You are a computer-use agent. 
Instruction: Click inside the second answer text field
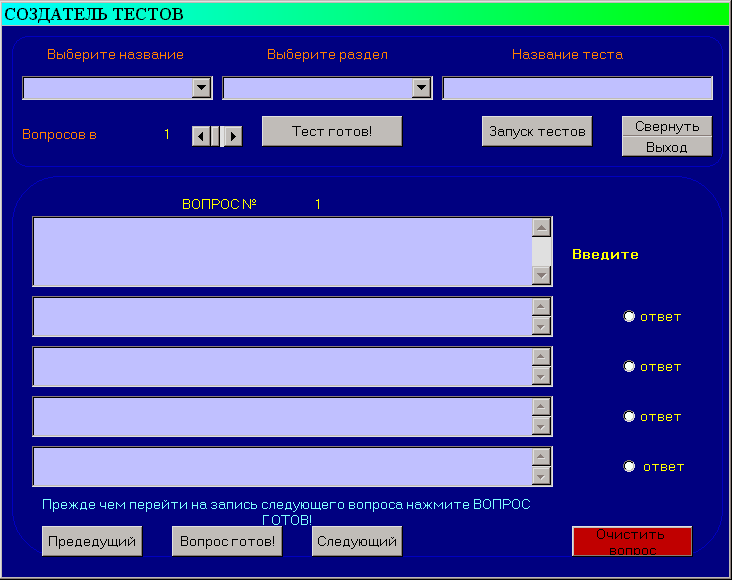click(283, 367)
